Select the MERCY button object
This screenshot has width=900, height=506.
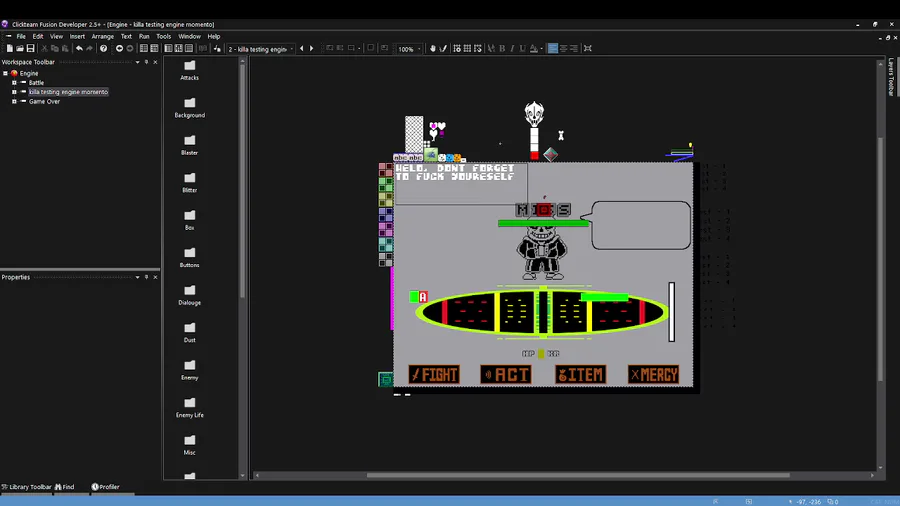tap(653, 375)
